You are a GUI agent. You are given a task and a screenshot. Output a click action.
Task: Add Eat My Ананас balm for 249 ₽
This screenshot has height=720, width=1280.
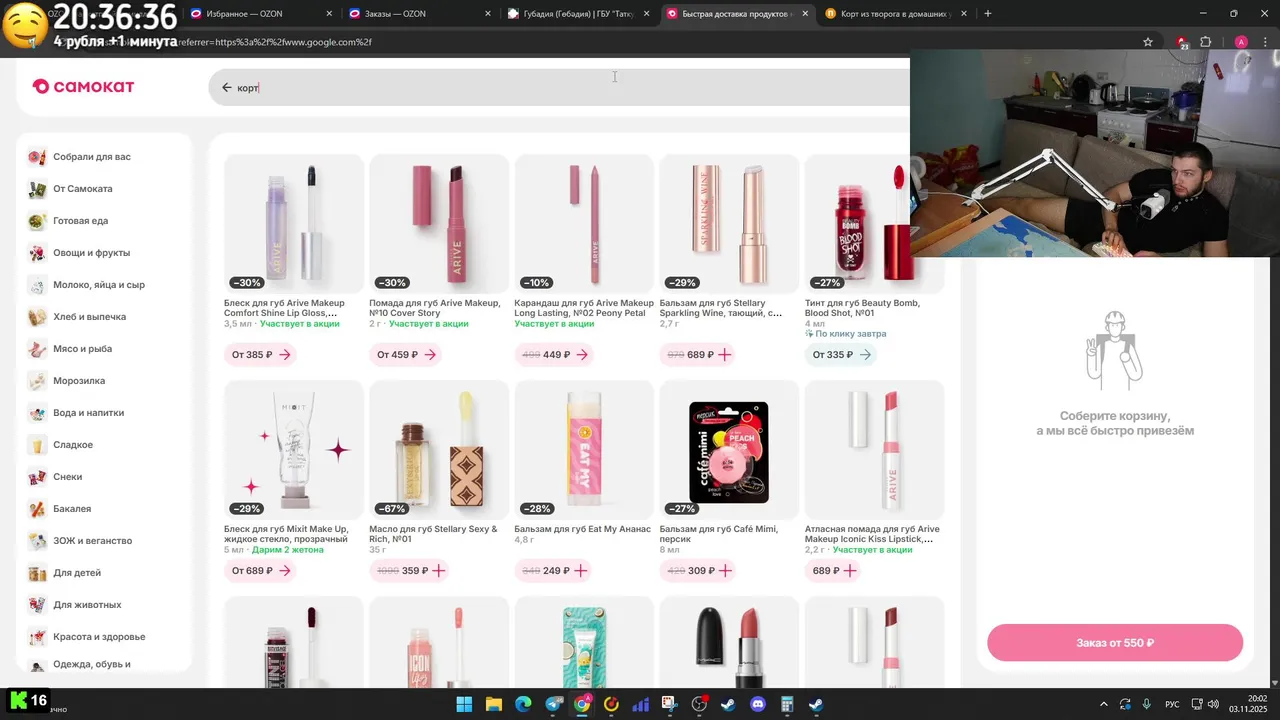554,571
